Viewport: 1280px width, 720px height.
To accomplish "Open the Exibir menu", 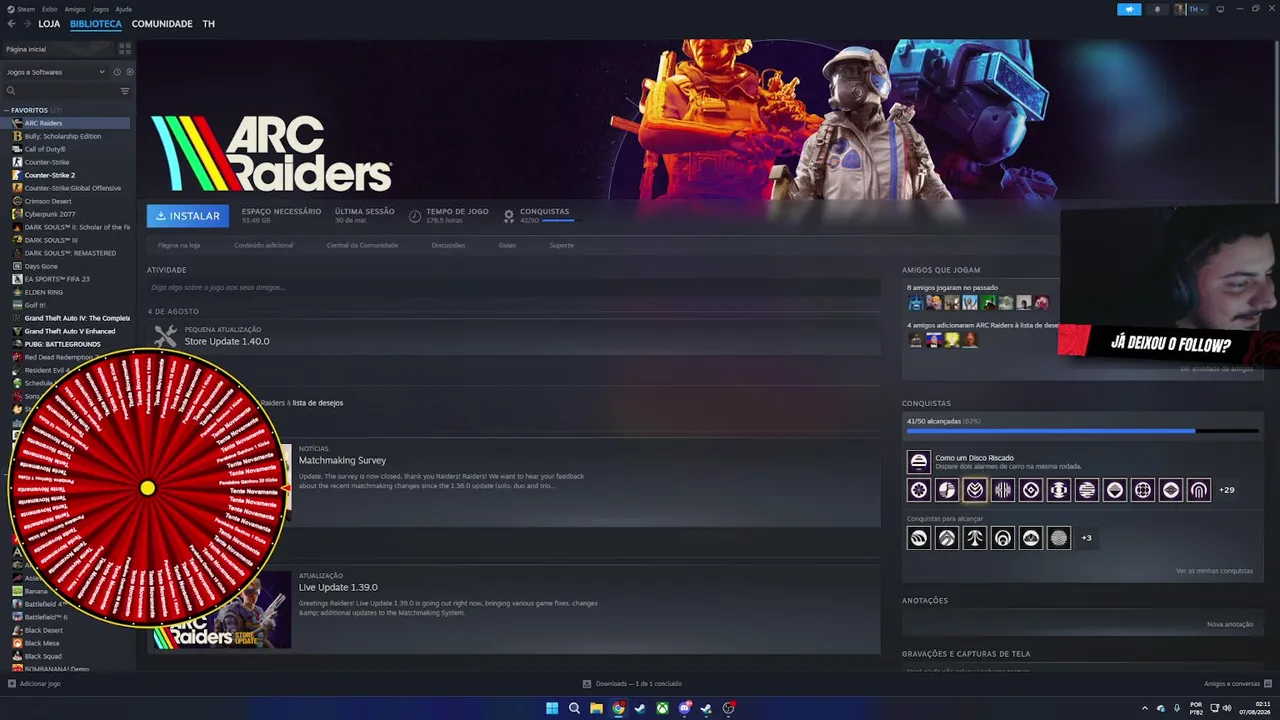I will coord(50,9).
